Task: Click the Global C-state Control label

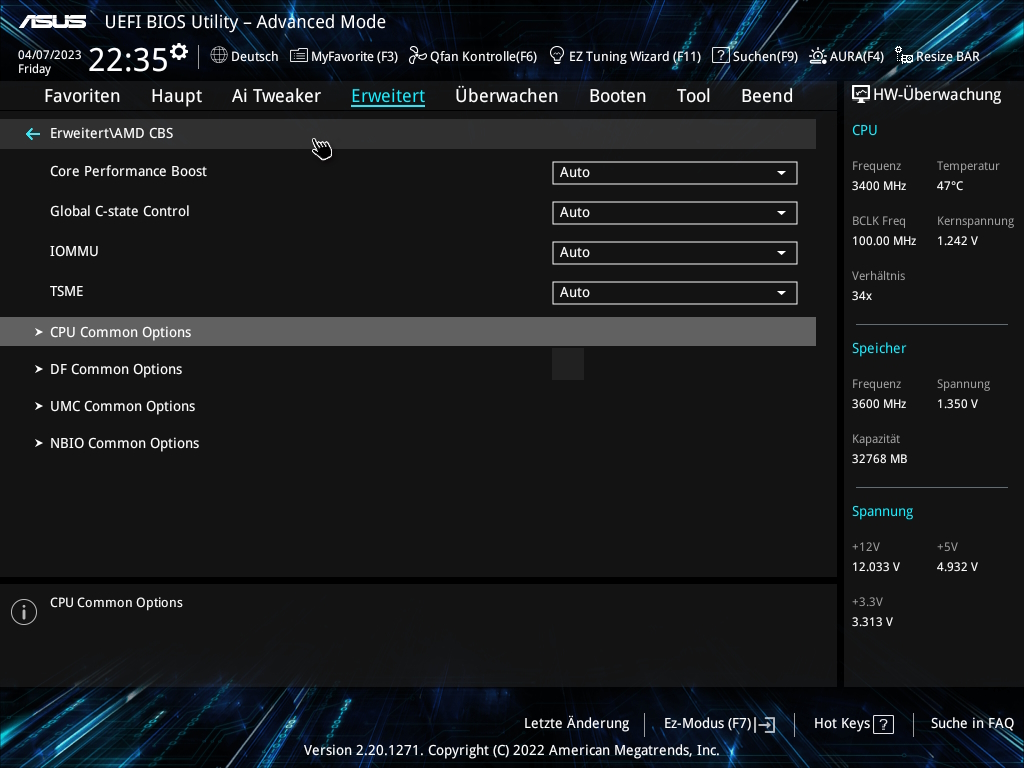Action: (x=120, y=211)
